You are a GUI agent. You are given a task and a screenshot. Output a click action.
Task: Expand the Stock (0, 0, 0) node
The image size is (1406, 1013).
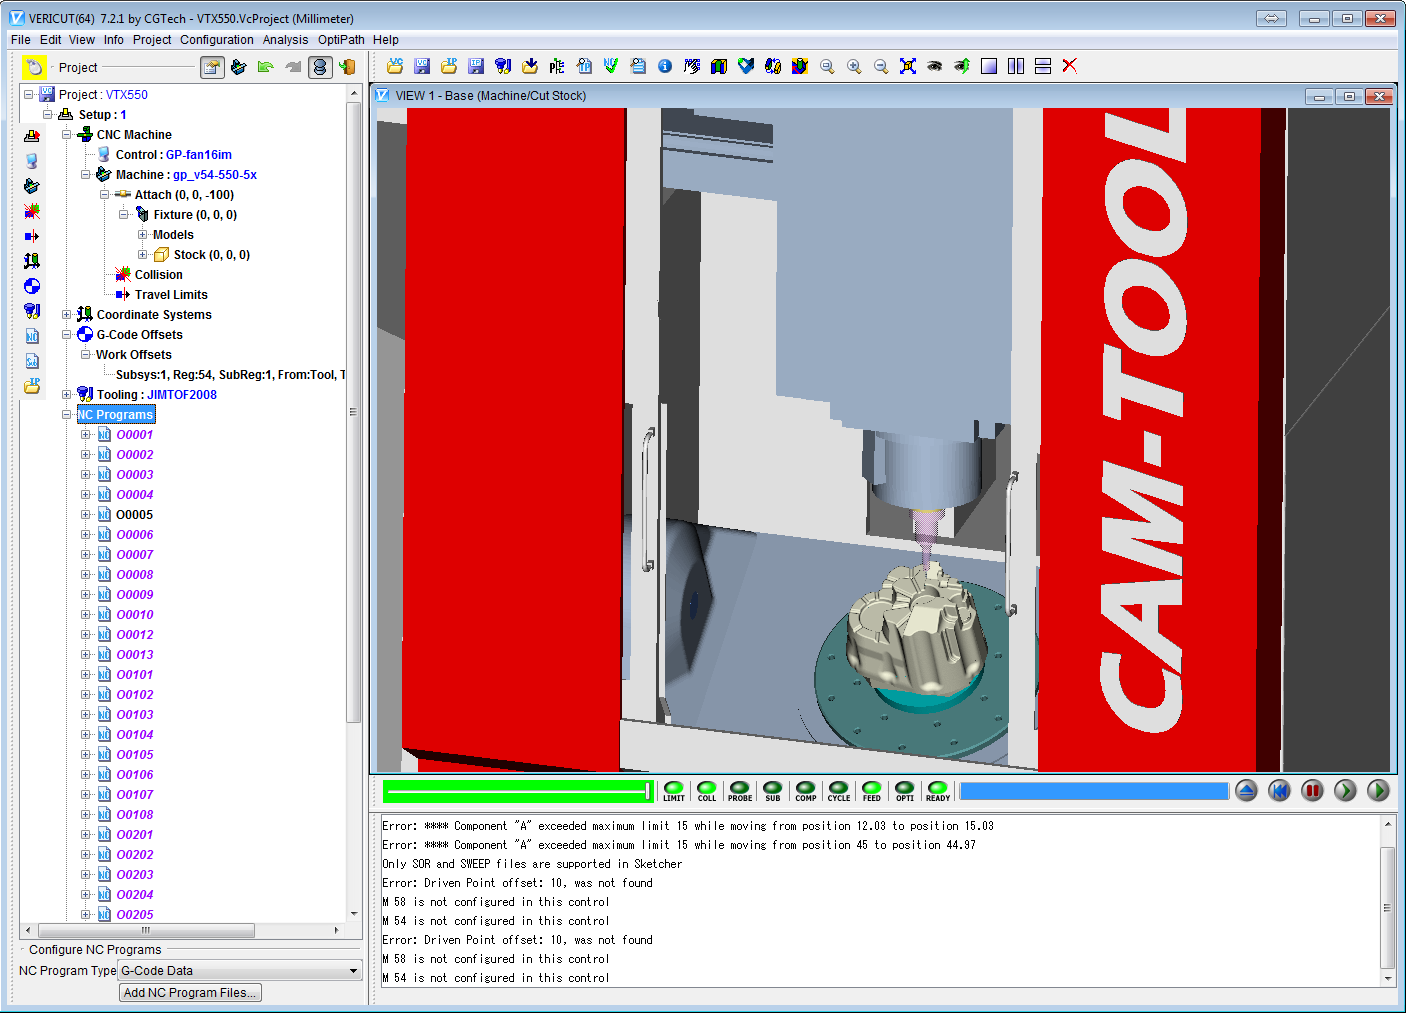[143, 254]
